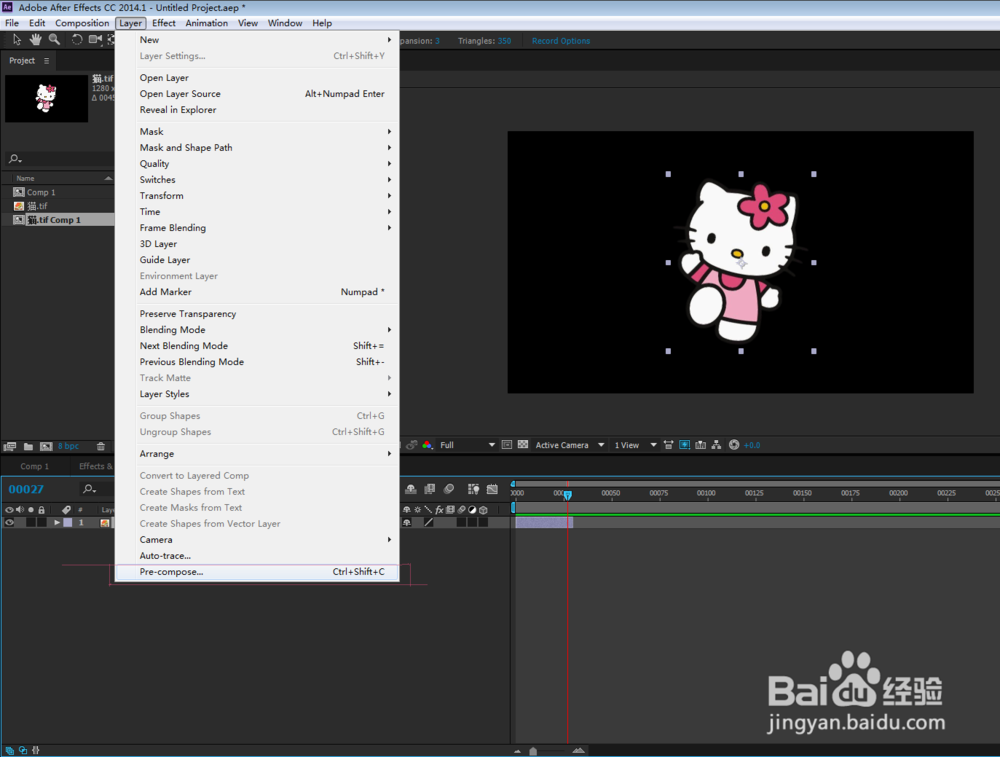Click the 8 bpc color depth button
Screen dimensions: 1000x757
(x=69, y=446)
